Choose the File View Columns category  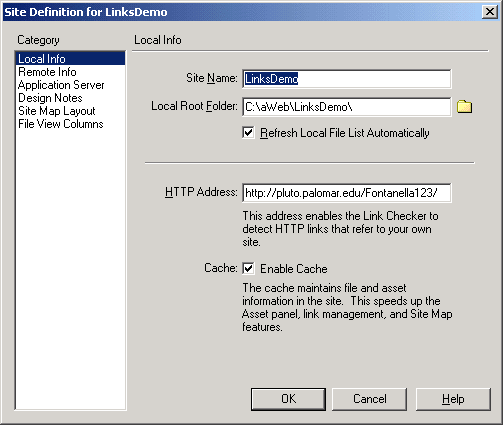61,124
